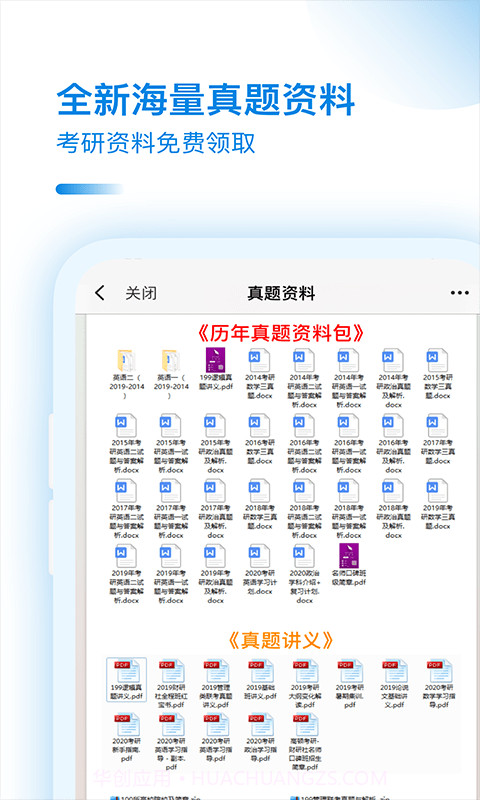Image resolution: width=480 pixels, height=800 pixels.
Task: Open 2020考研政治学习指导.pdf
Action: click(x=260, y=738)
